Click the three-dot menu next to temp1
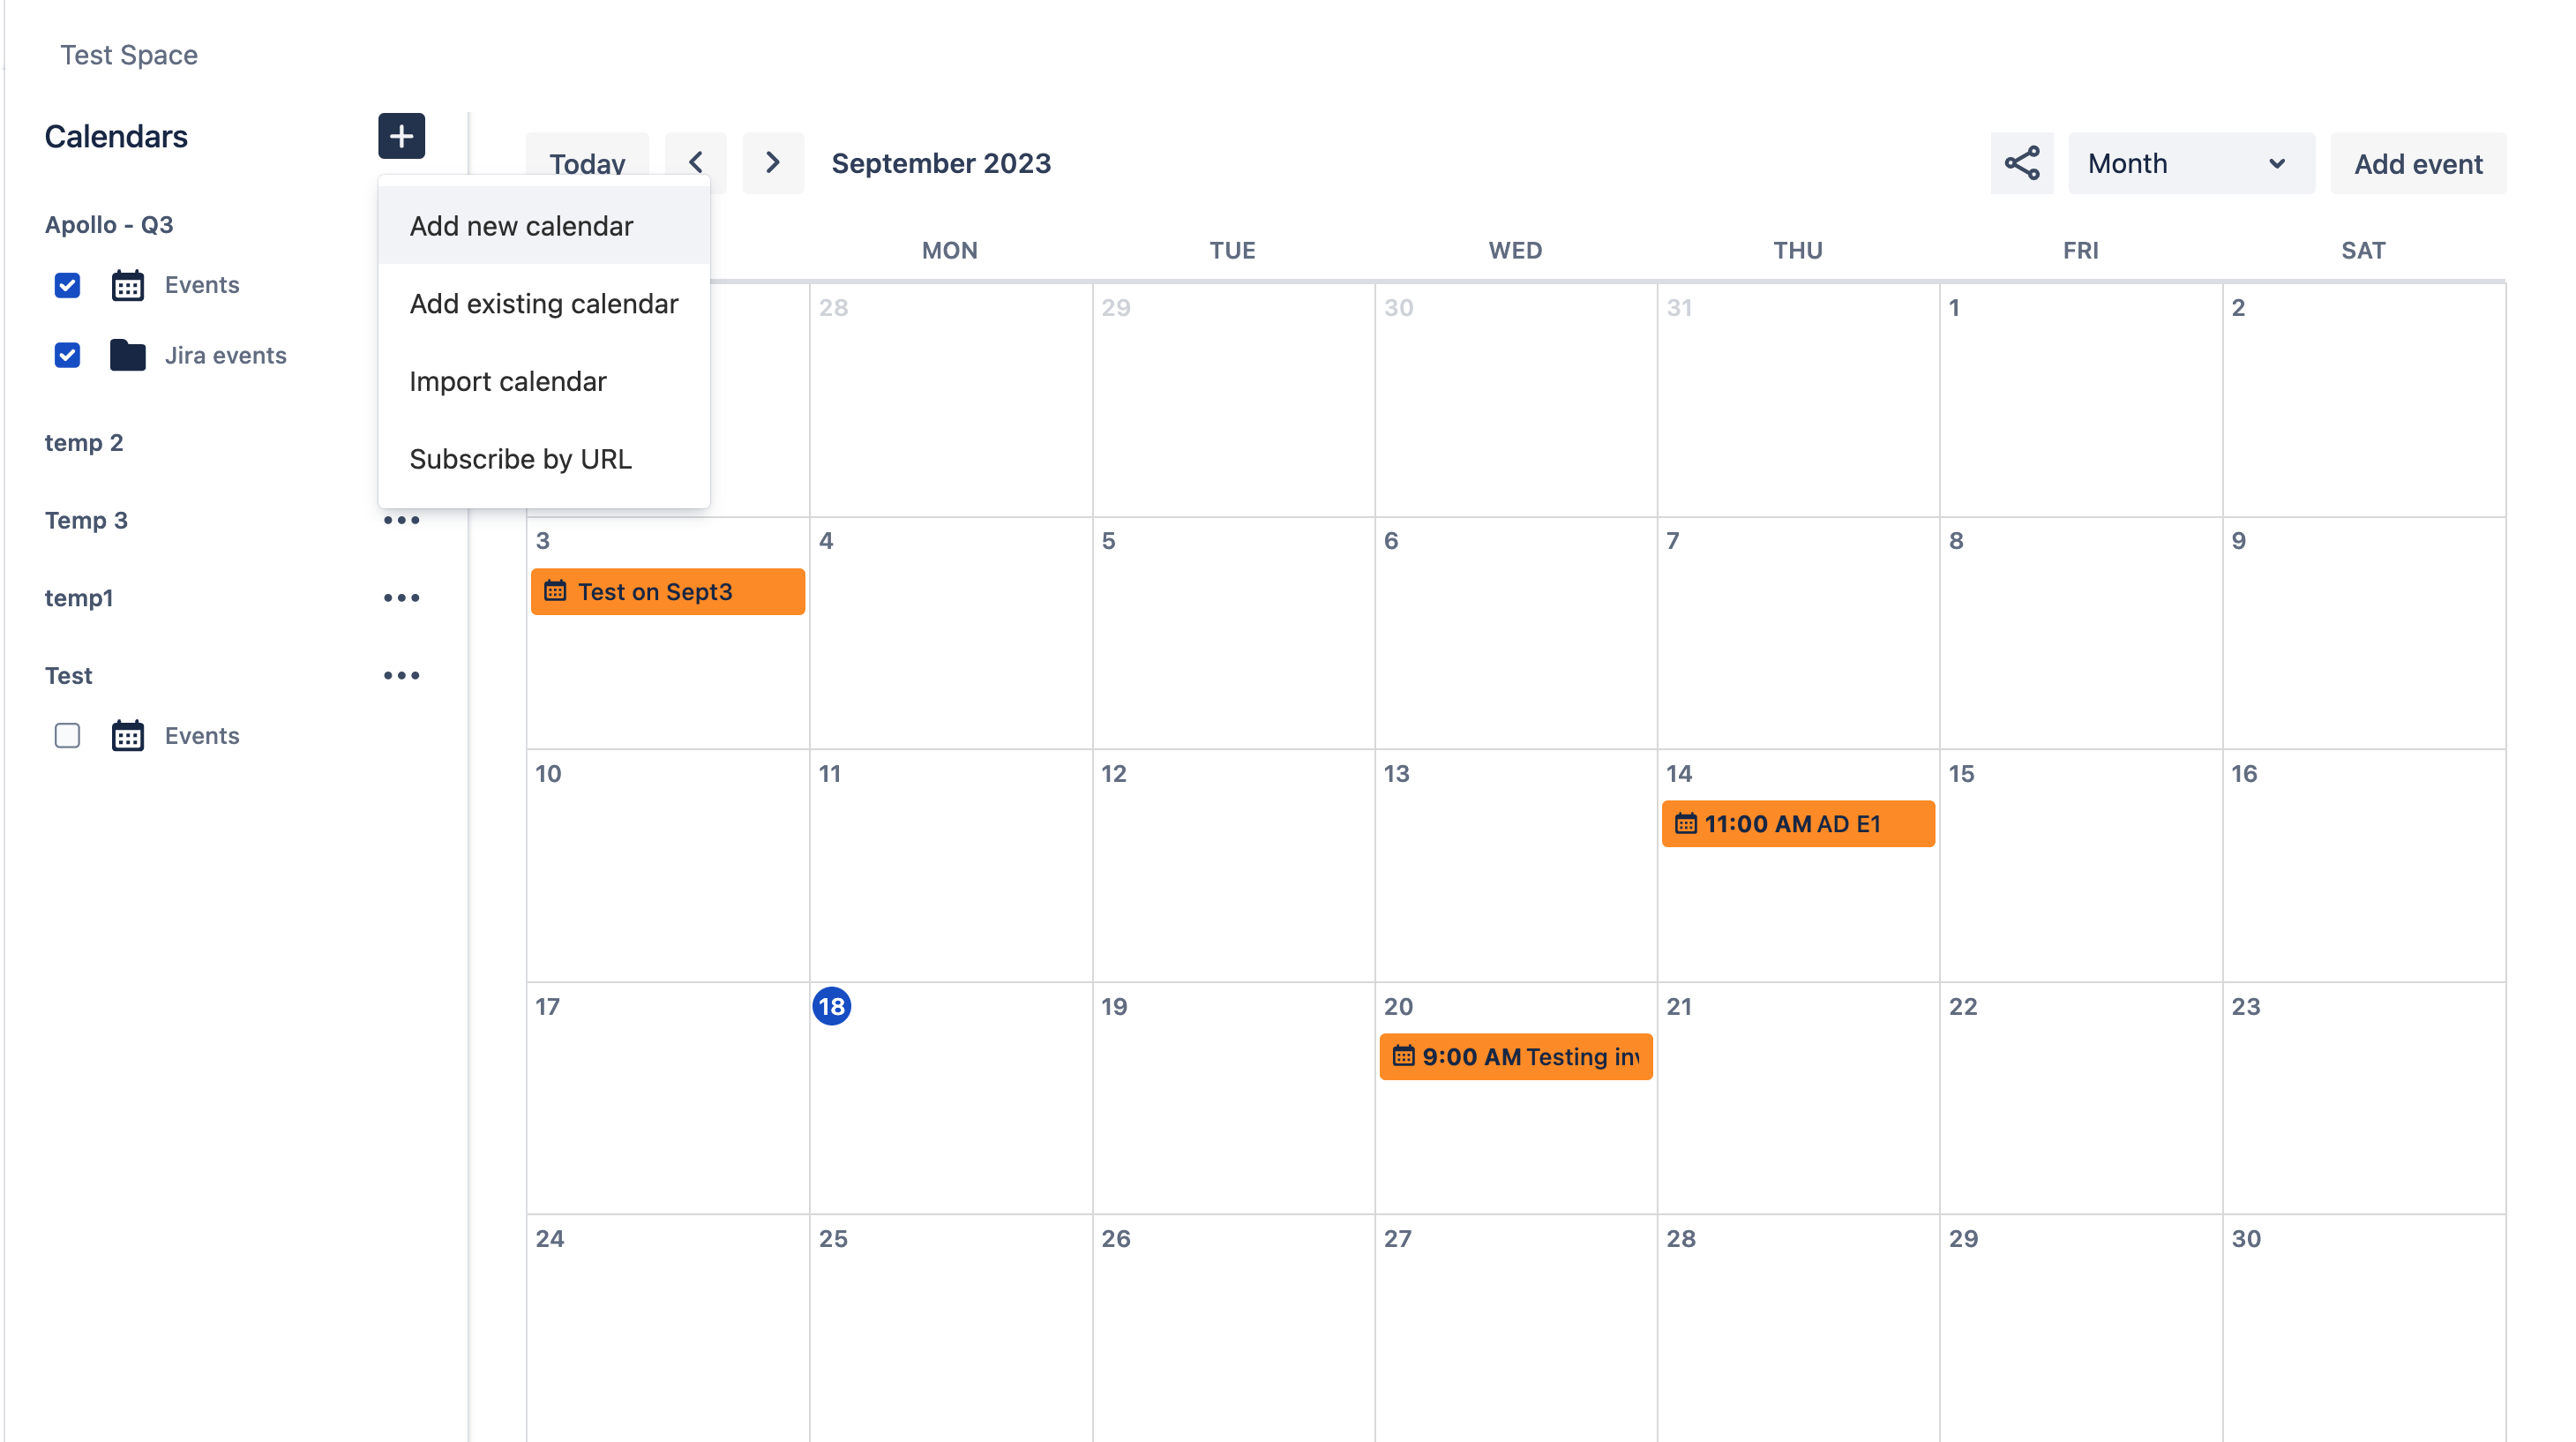2576x1442 pixels. click(x=401, y=598)
